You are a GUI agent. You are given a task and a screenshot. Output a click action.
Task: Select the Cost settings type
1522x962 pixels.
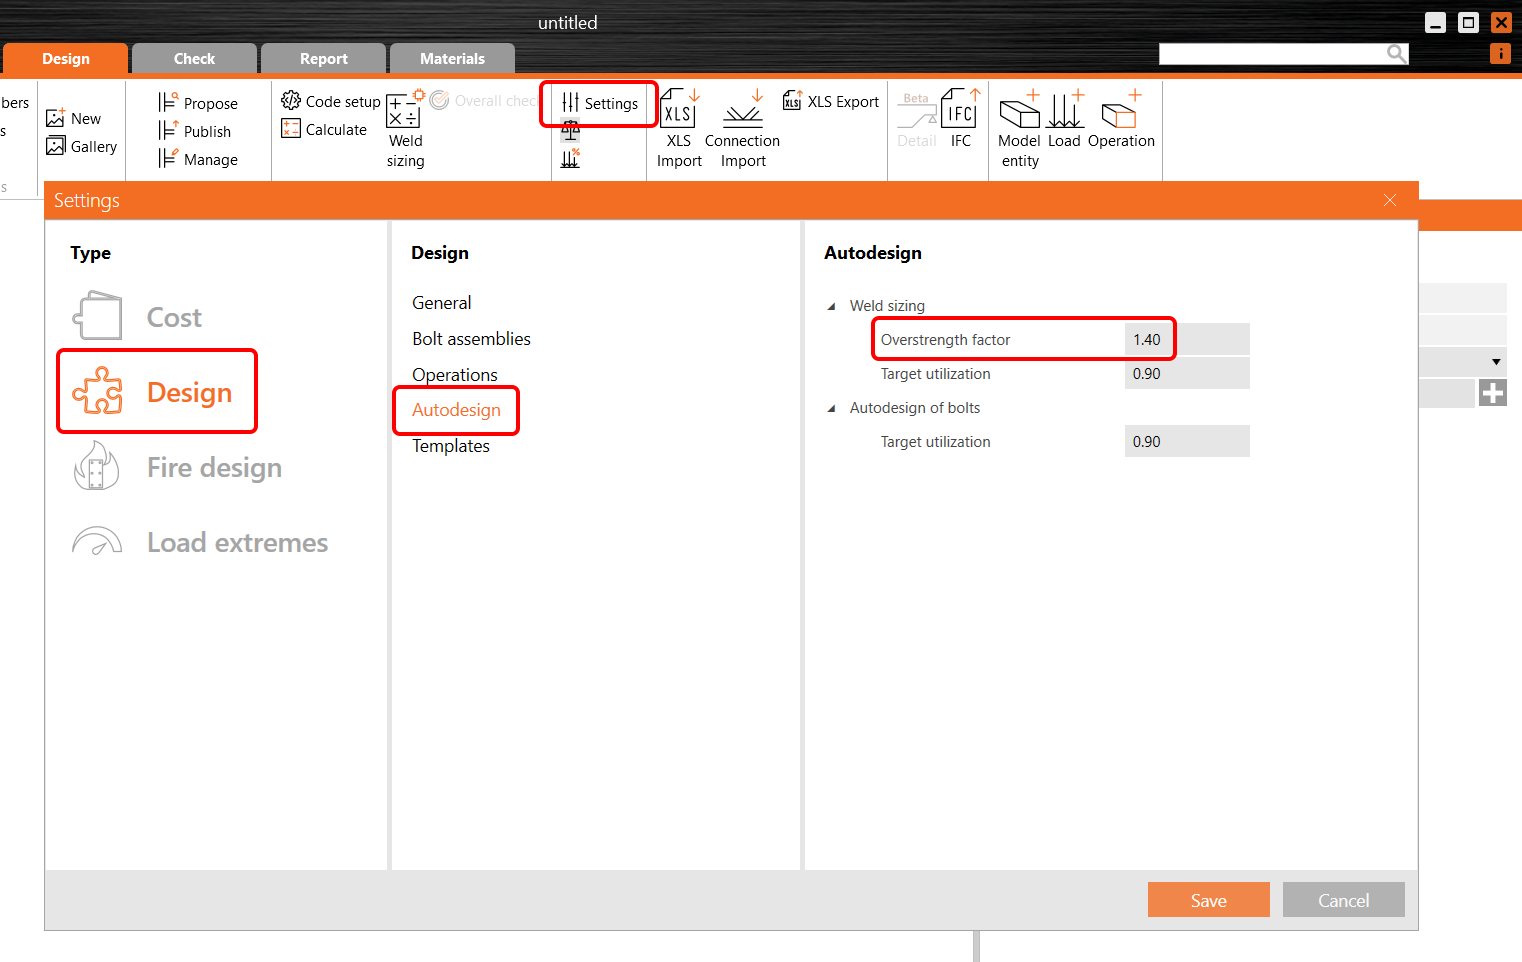(x=173, y=318)
